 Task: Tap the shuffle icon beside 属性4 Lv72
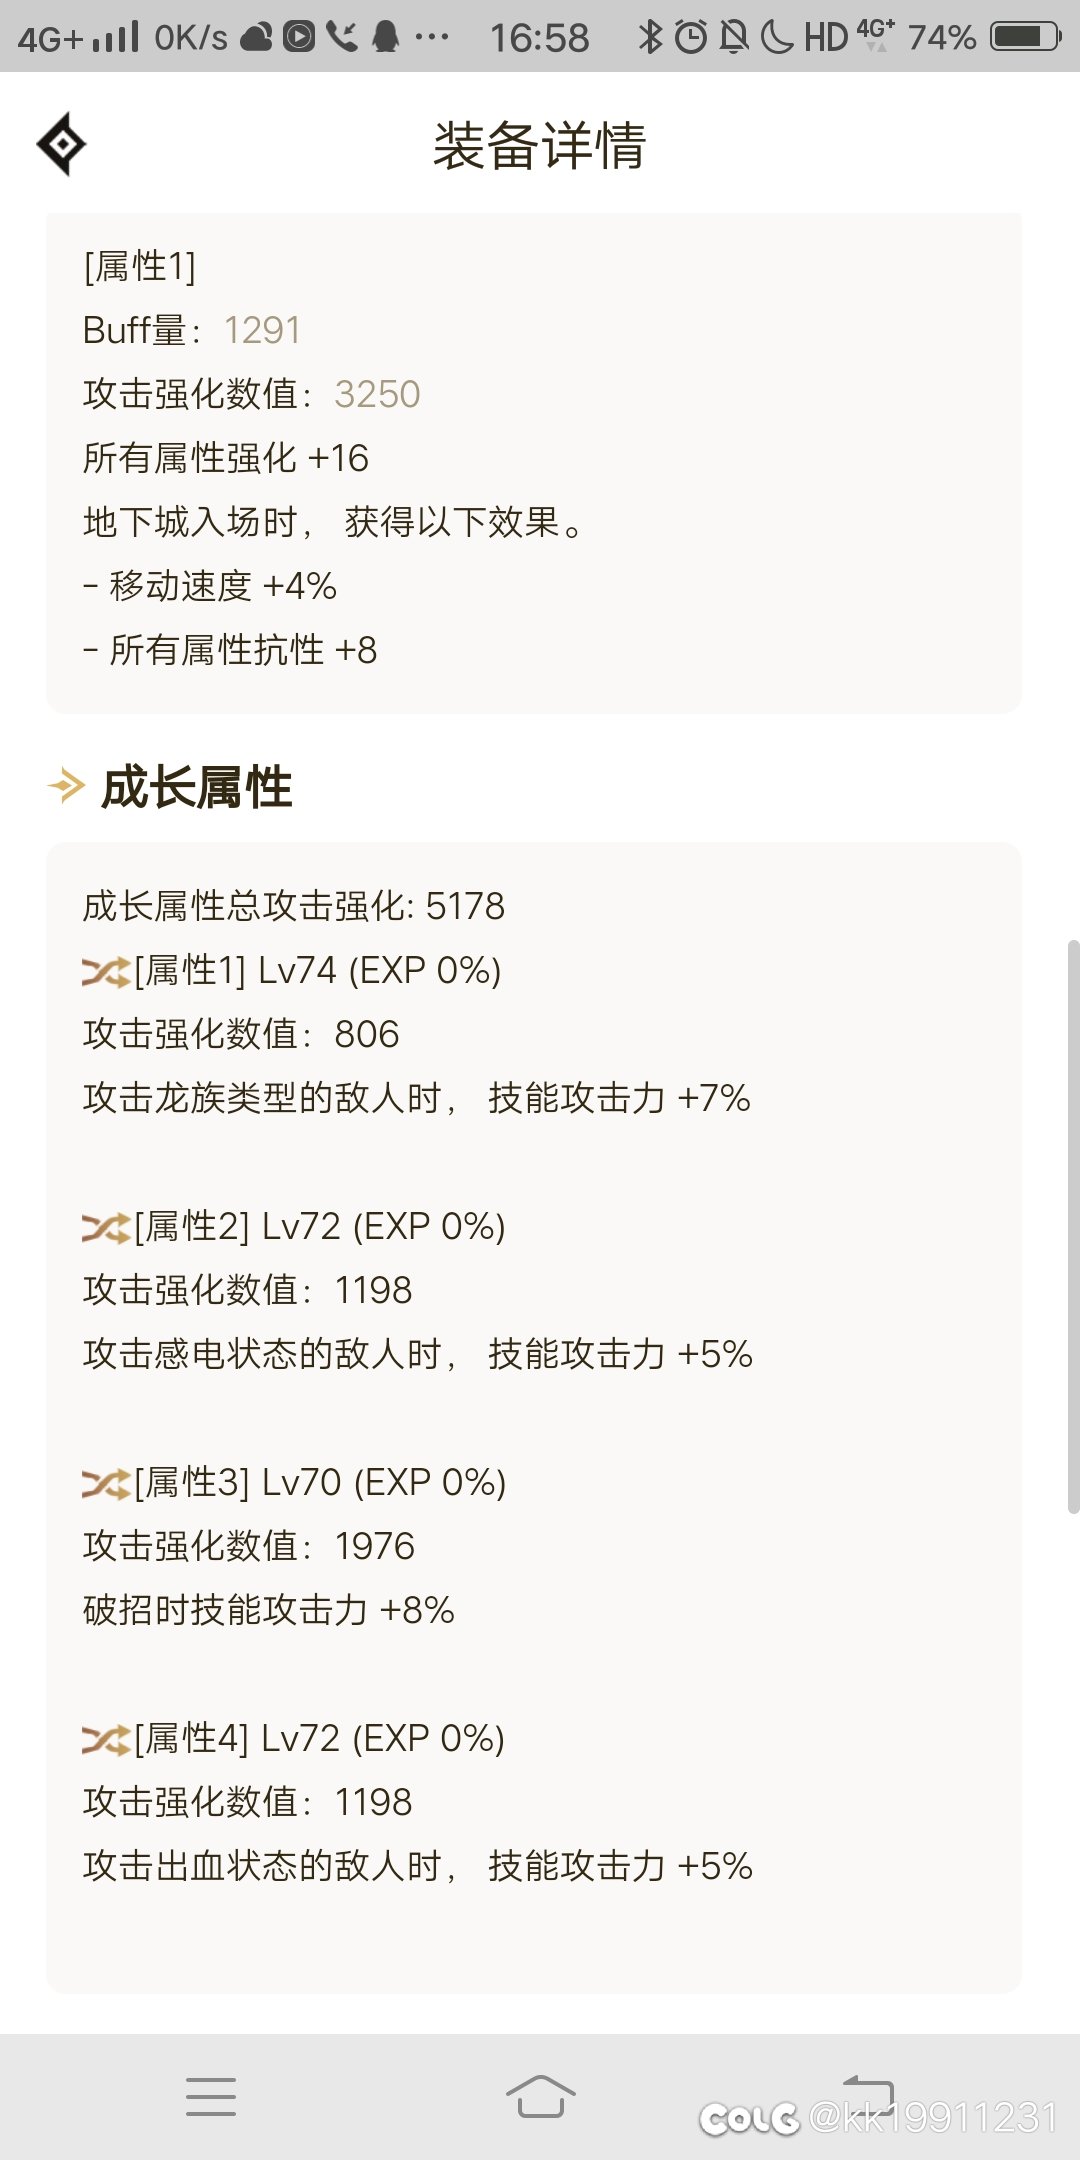tap(106, 1739)
